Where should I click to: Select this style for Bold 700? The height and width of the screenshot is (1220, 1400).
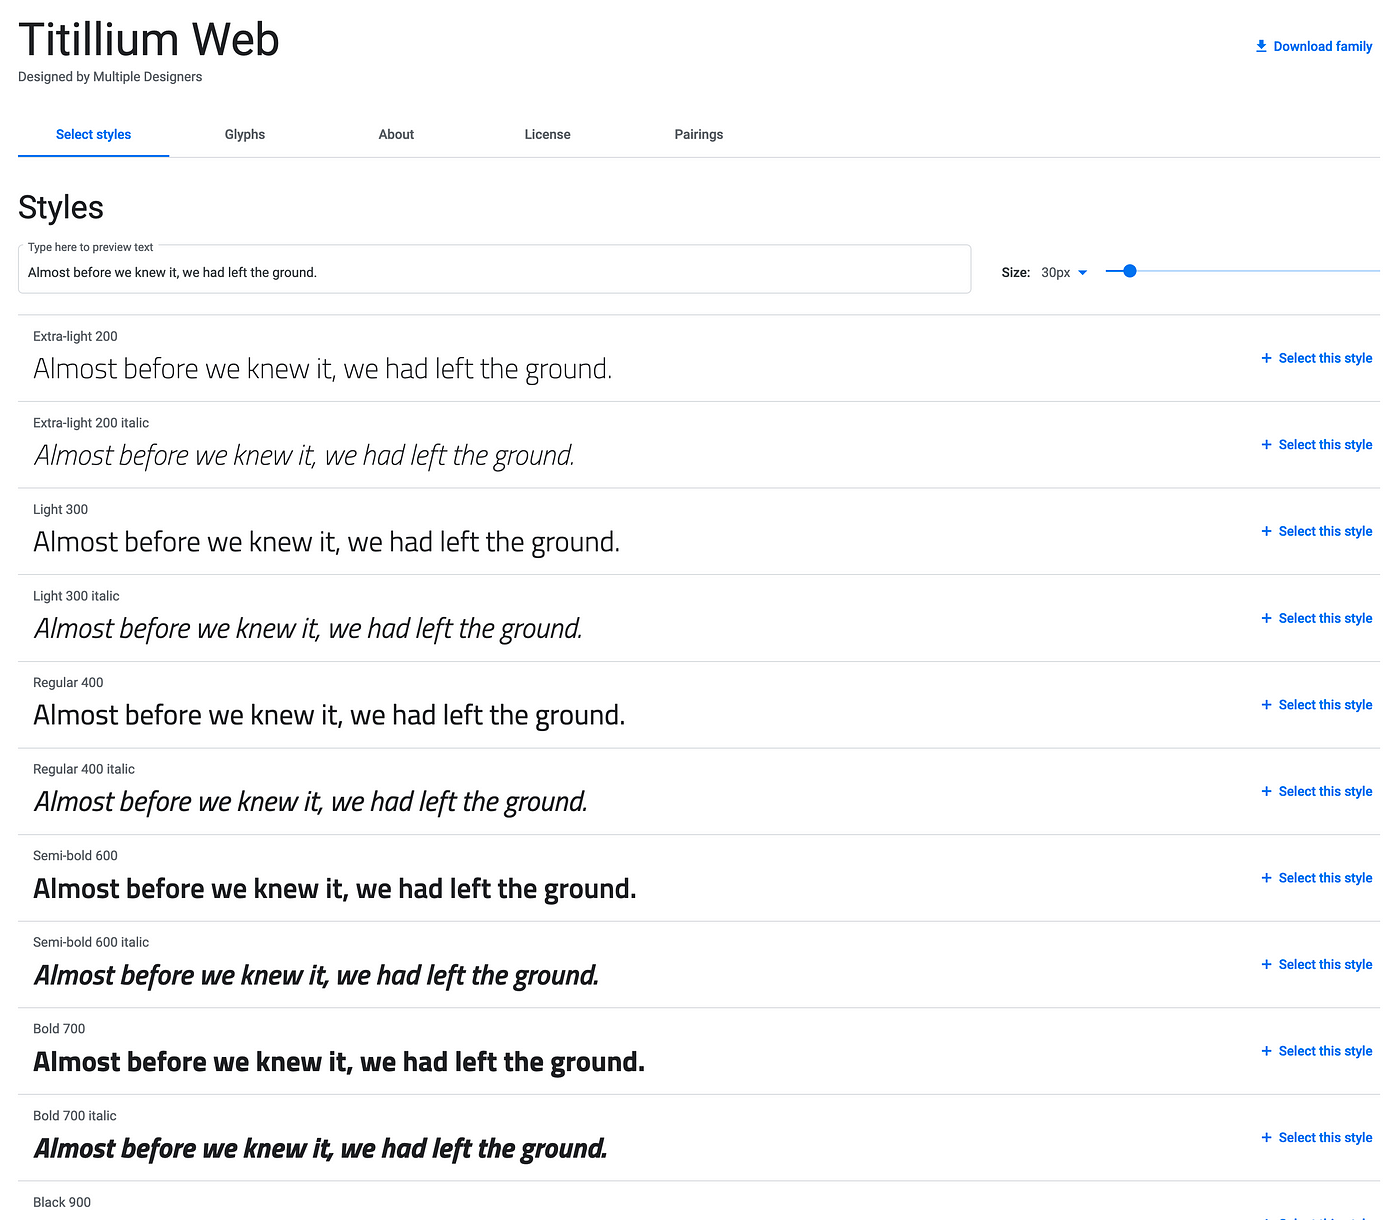(x=1325, y=1051)
